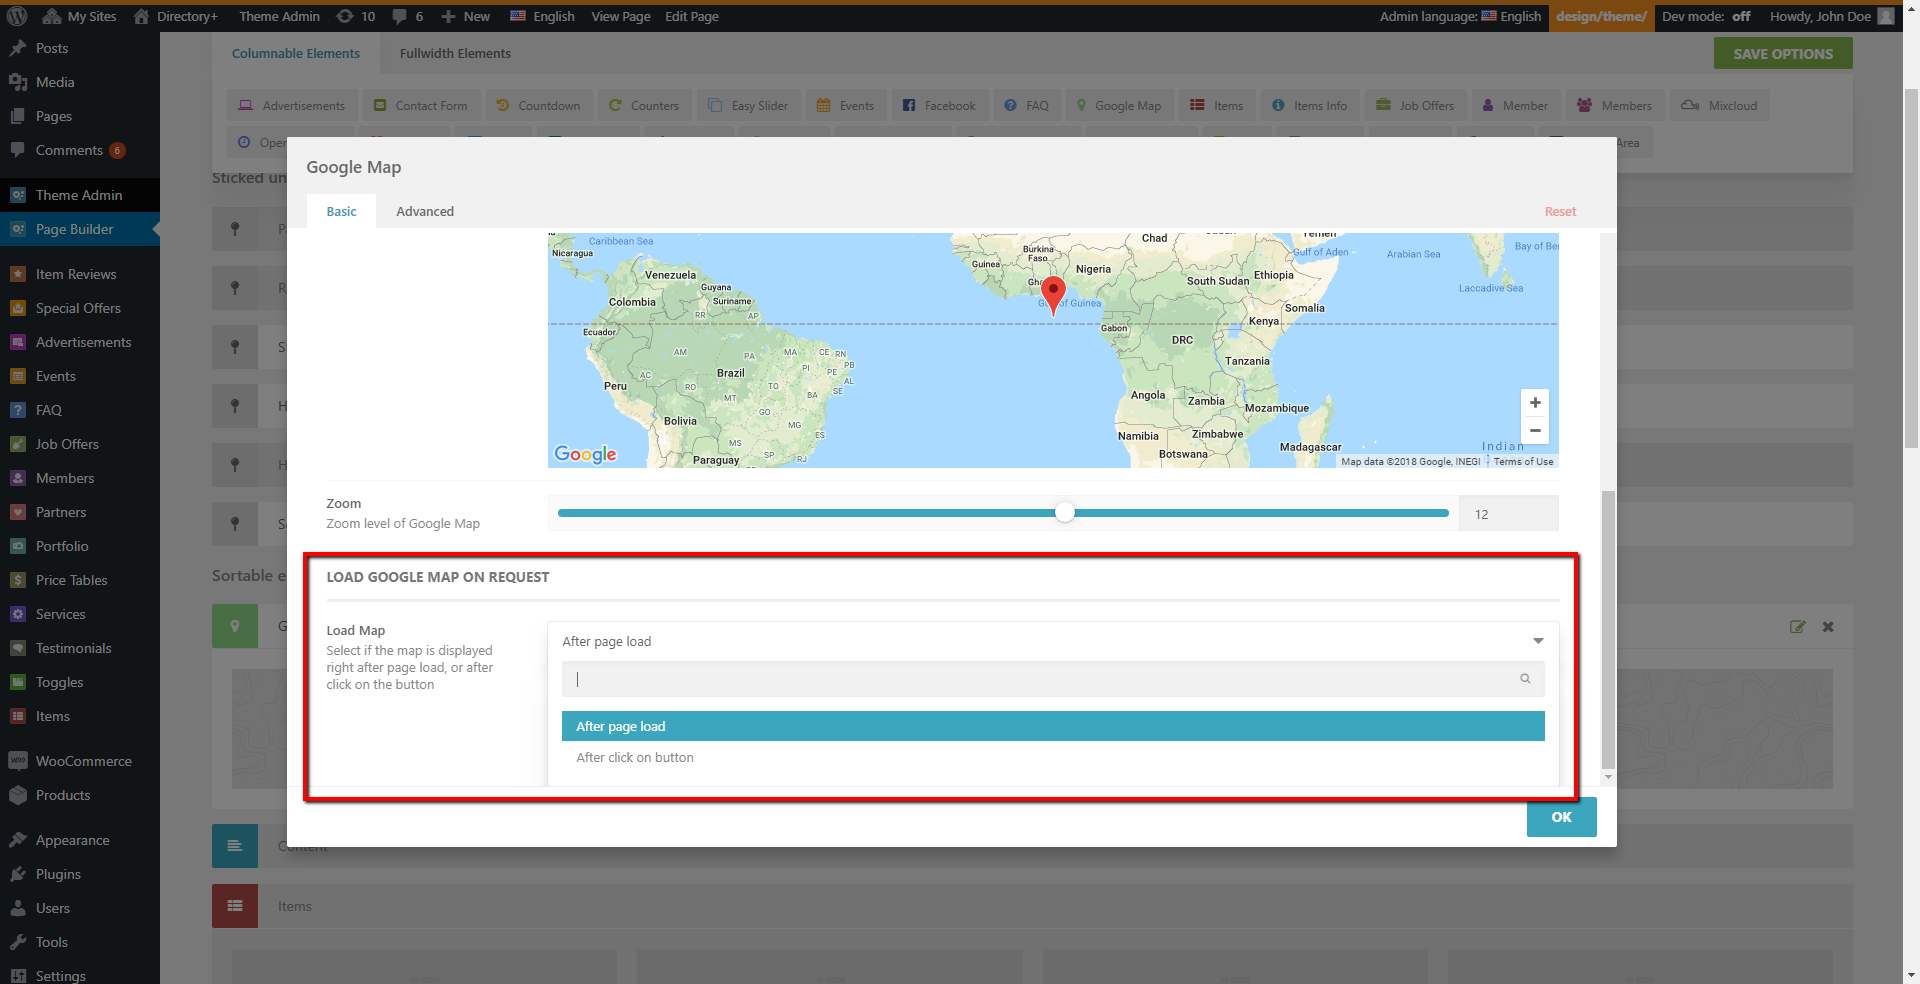Open the My Sites menu

pos(80,16)
